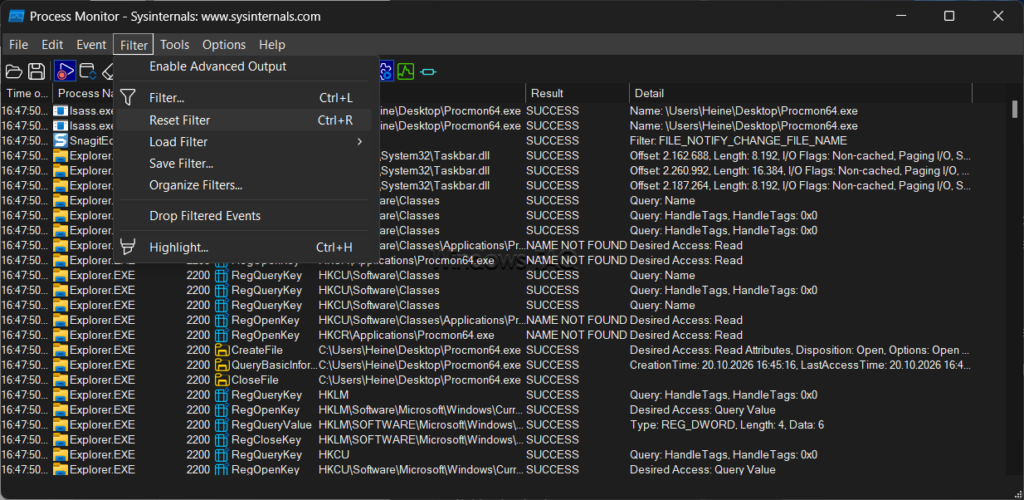The image size is (1024, 500).
Task: Select detail 'Filter: FILE_NOTIFY_CHANGE_FILE_NAME'
Action: coord(738,140)
